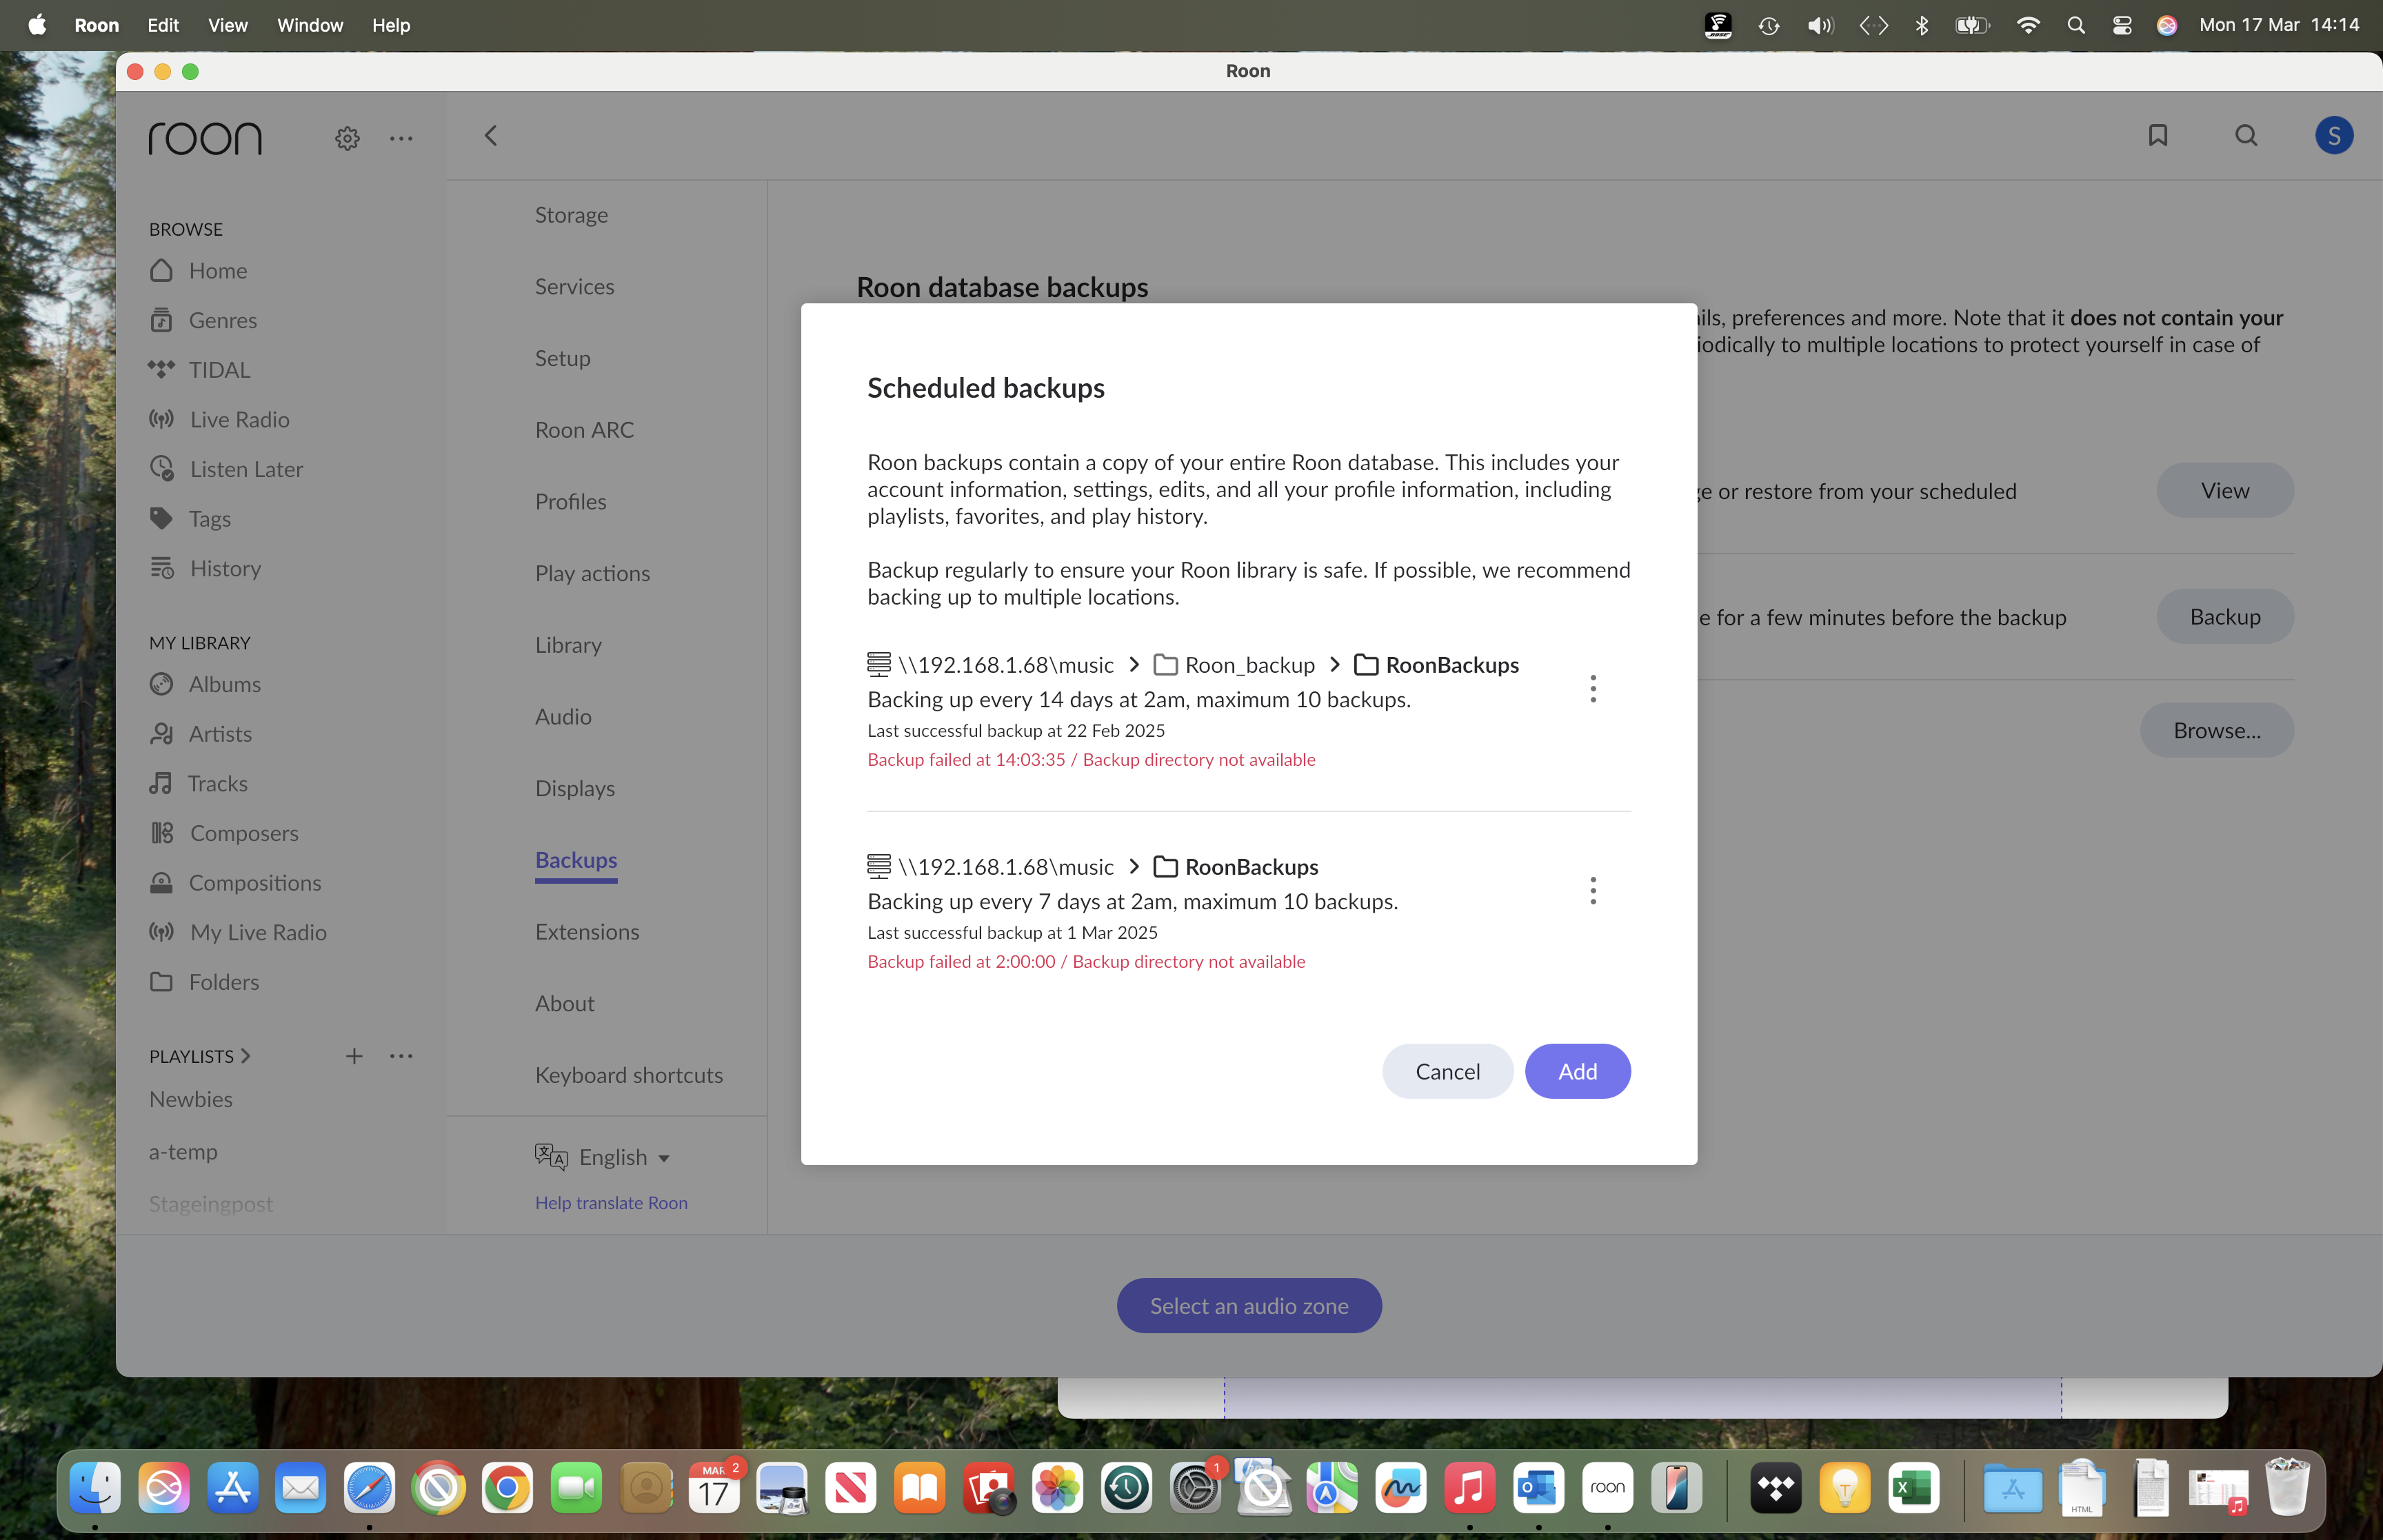
Task: Open Control Centre in menu bar
Action: tap(2121, 25)
